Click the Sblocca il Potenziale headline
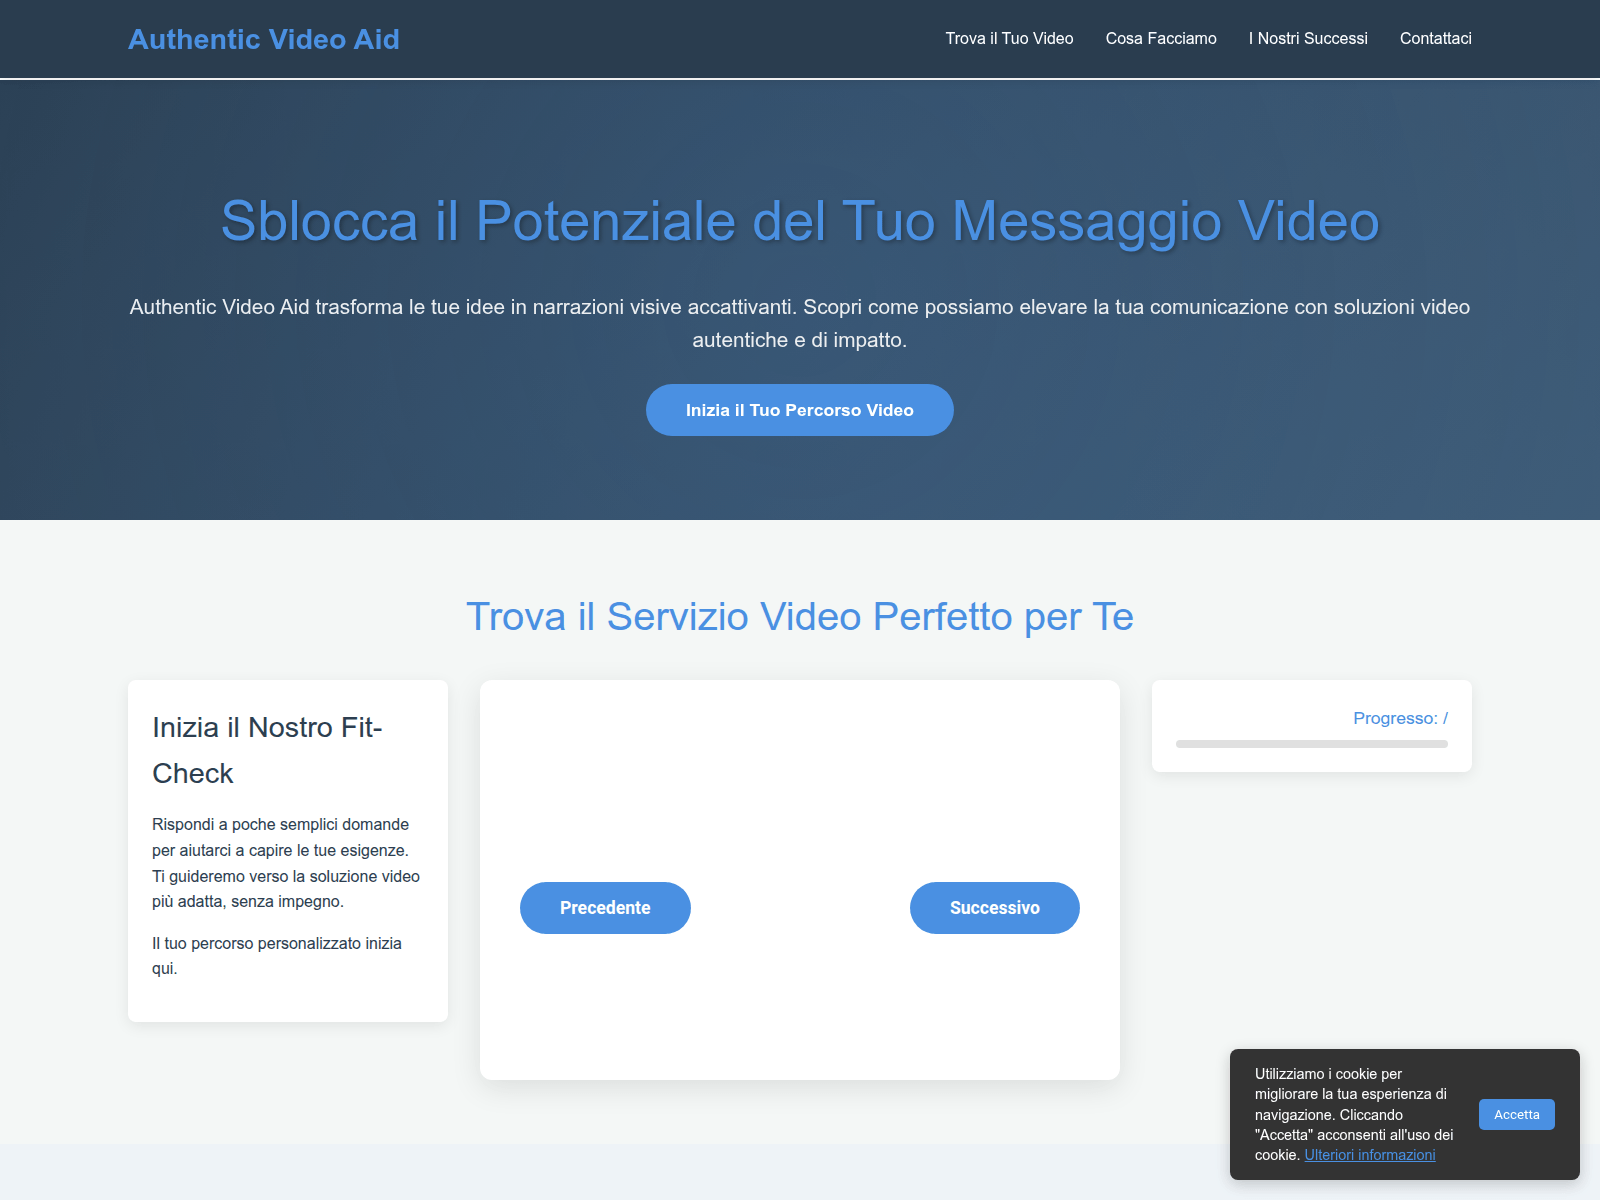This screenshot has width=1600, height=1200. (800, 220)
